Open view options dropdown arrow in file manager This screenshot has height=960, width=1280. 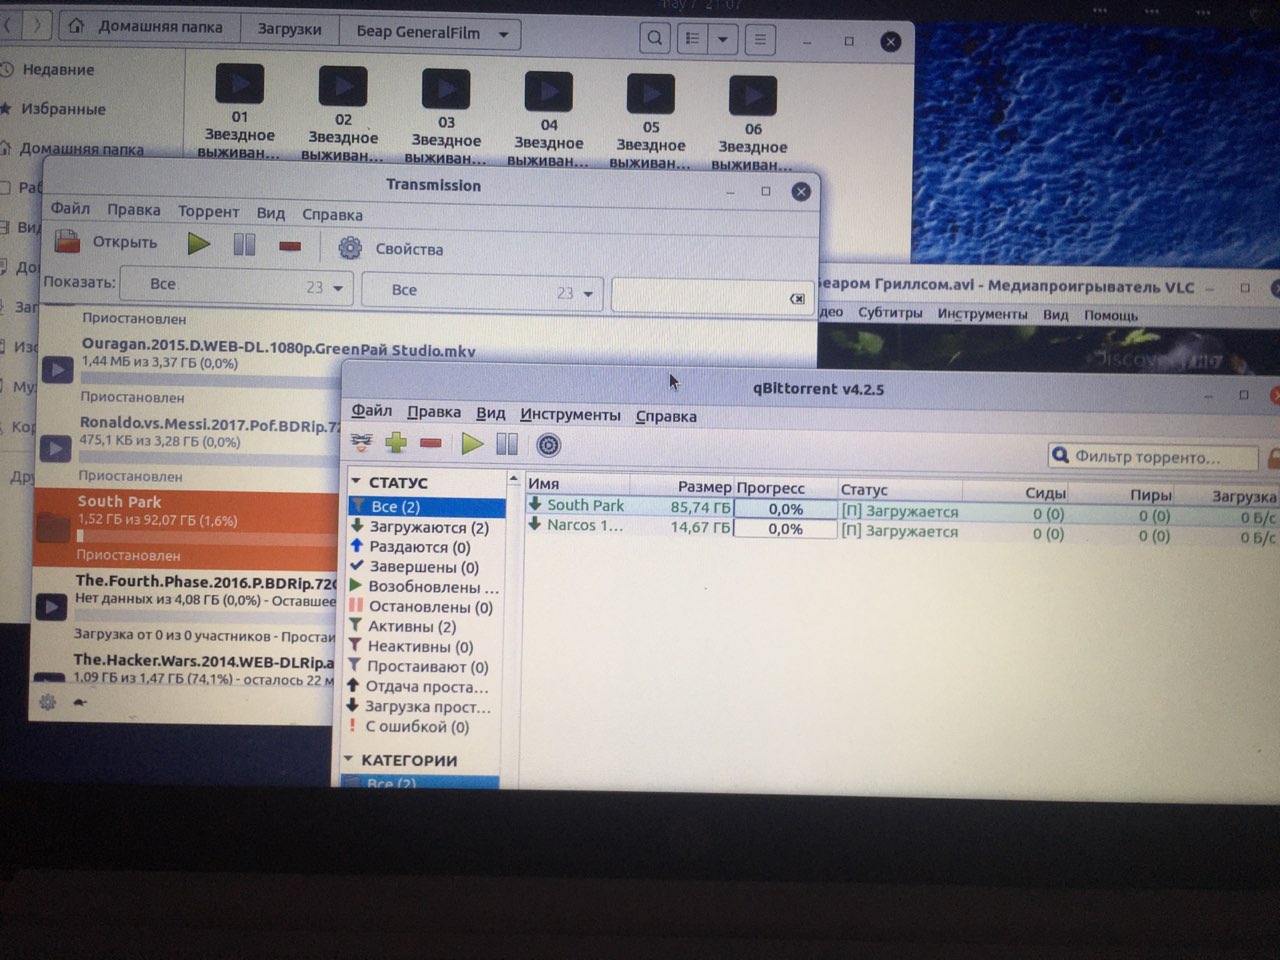point(722,40)
